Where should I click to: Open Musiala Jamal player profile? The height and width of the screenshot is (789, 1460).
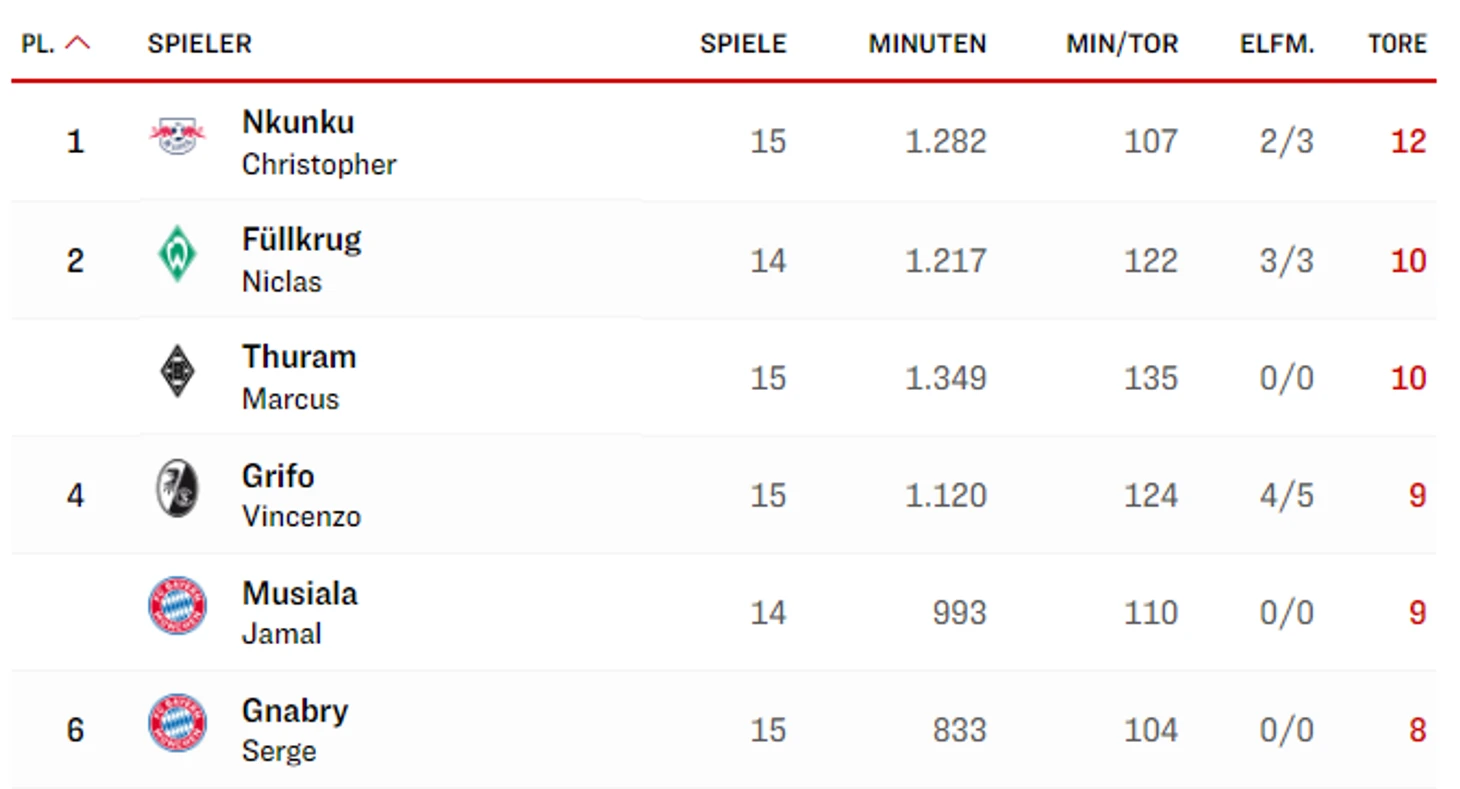pos(299,612)
